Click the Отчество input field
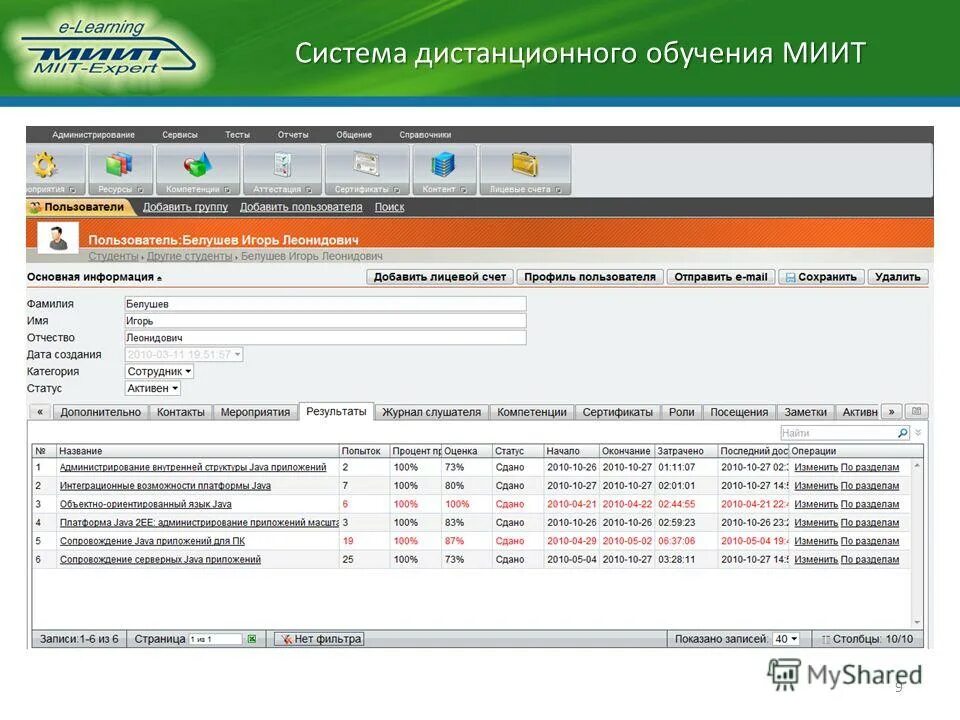The image size is (960, 720). pyautogui.click(x=325, y=337)
